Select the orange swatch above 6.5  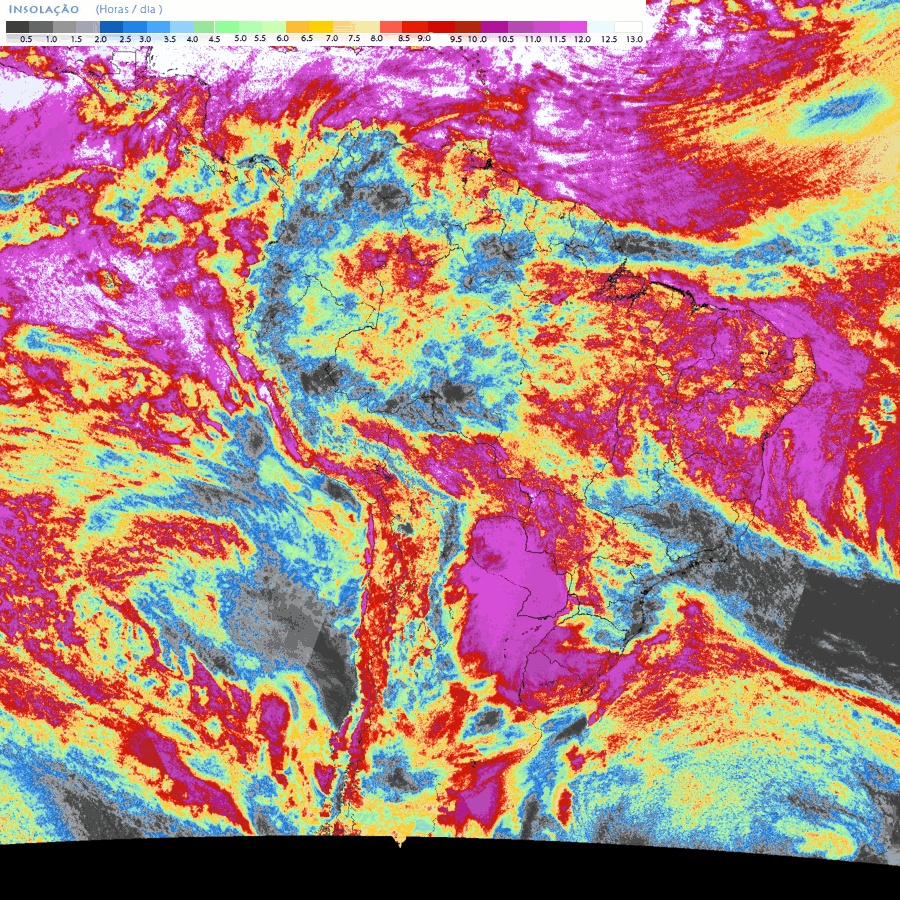[x=297, y=26]
